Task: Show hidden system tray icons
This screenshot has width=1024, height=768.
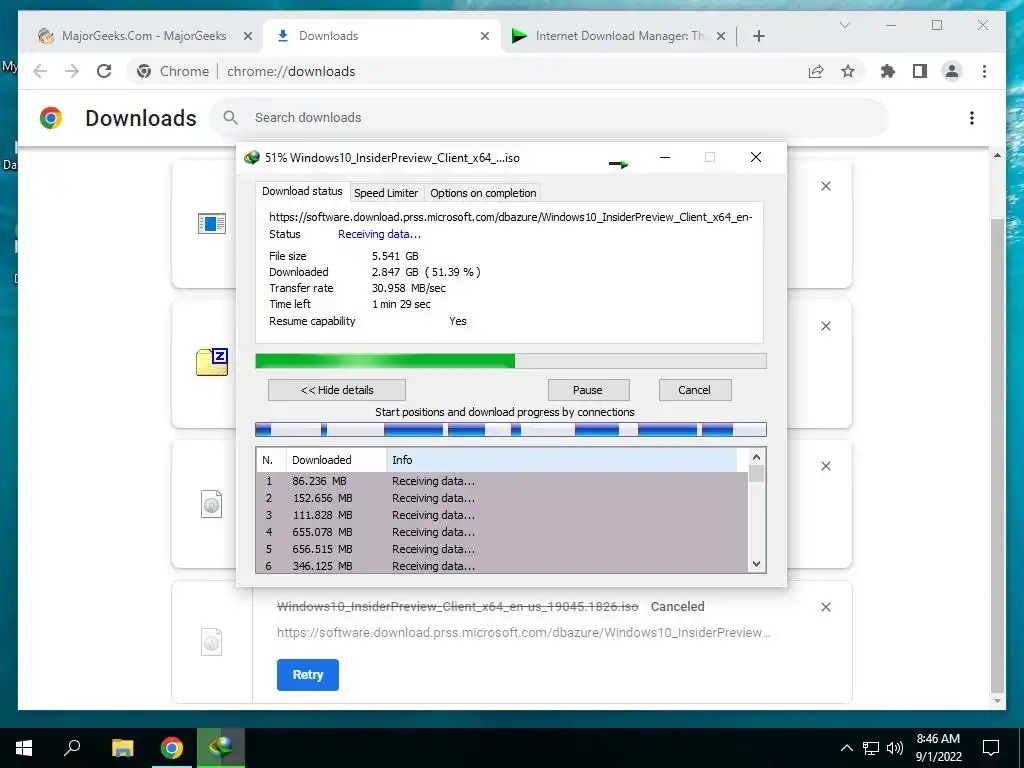Action: 846,748
